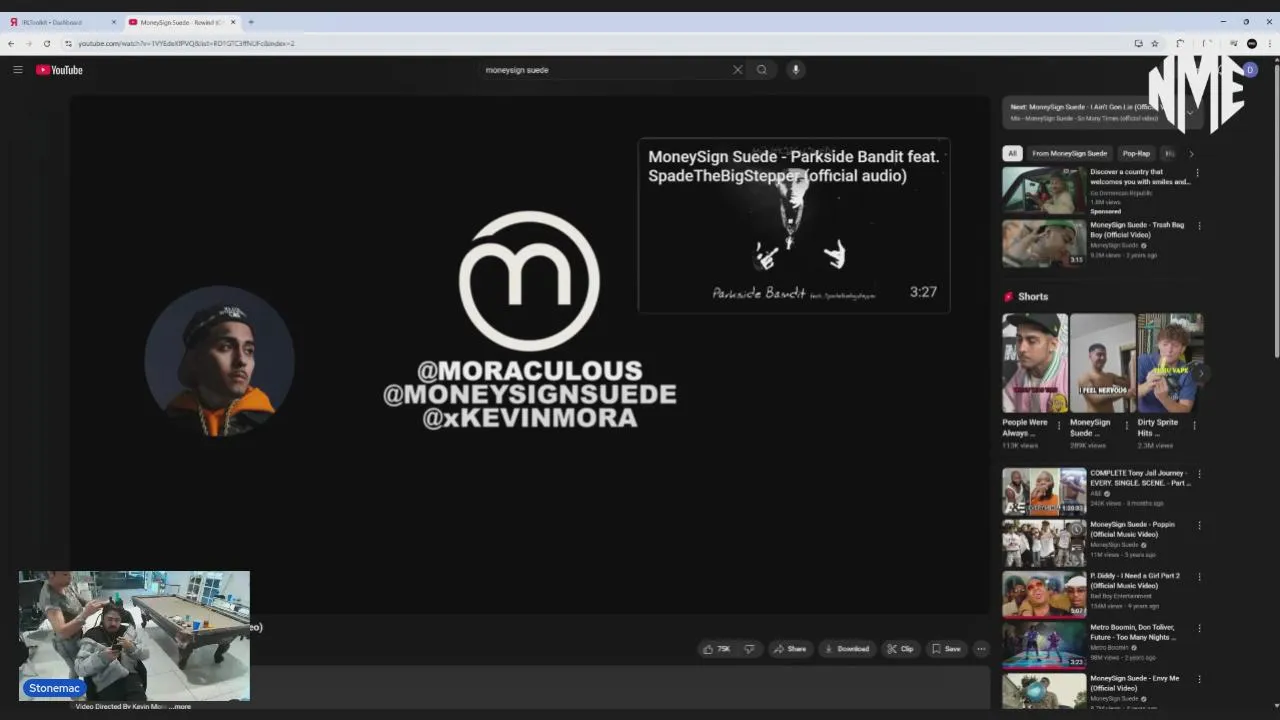This screenshot has height=720, width=1280.
Task: Clear the 'moneysign suede' search text
Action: pos(738,70)
